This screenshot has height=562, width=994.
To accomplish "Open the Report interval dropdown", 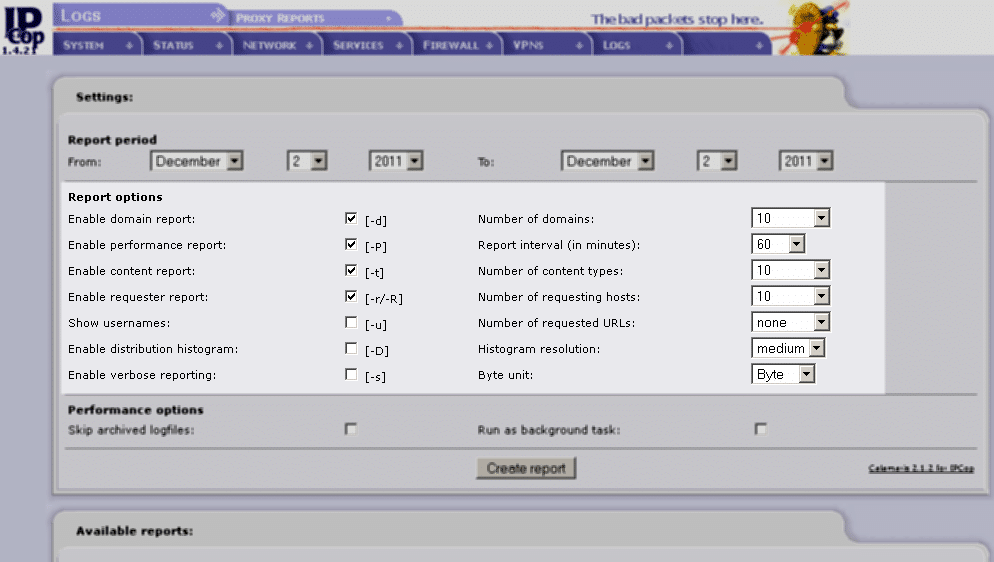I will [779, 244].
